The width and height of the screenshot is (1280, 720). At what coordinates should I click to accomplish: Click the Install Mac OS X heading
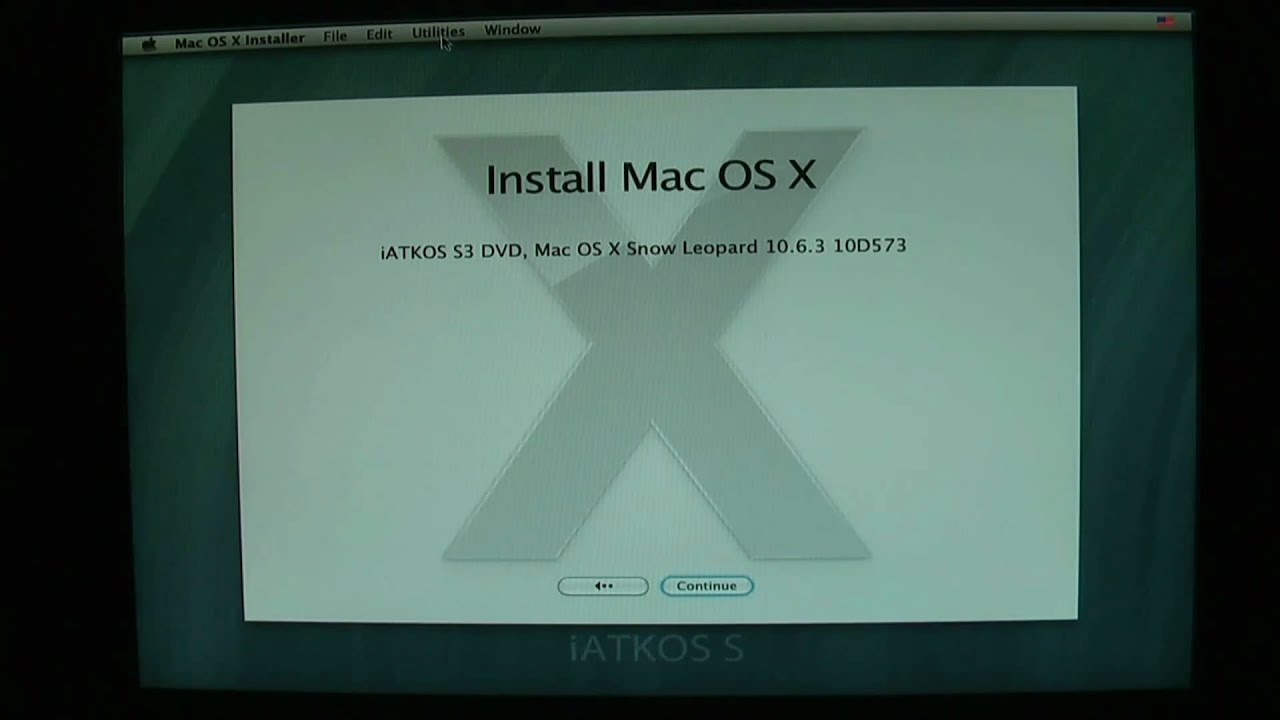click(x=651, y=176)
